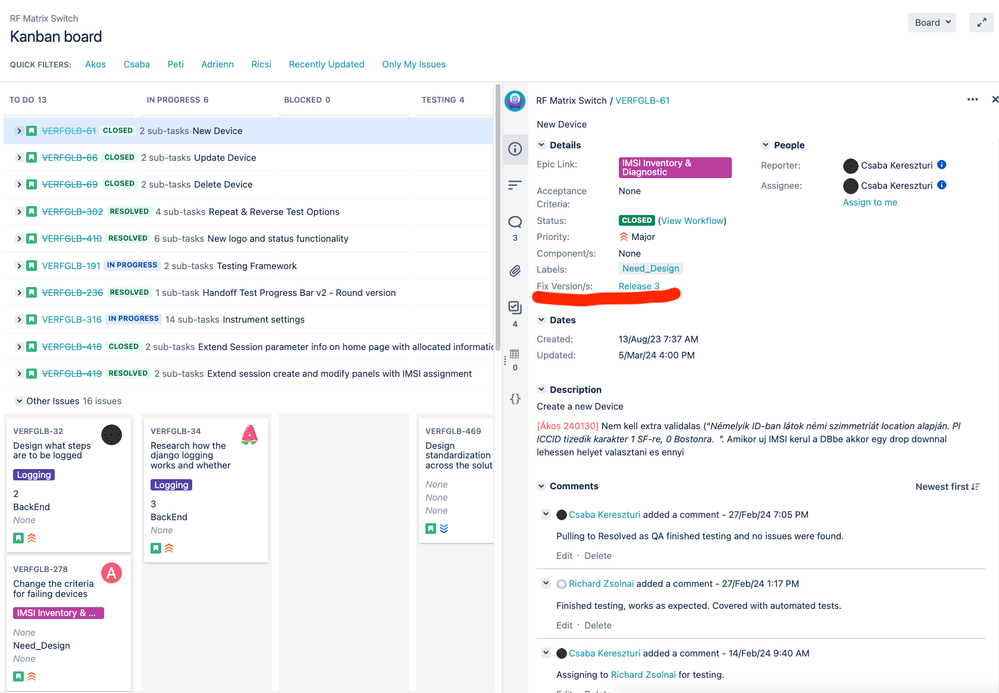Toggle the Only My Issues filter
The image size is (999, 693).
click(413, 64)
